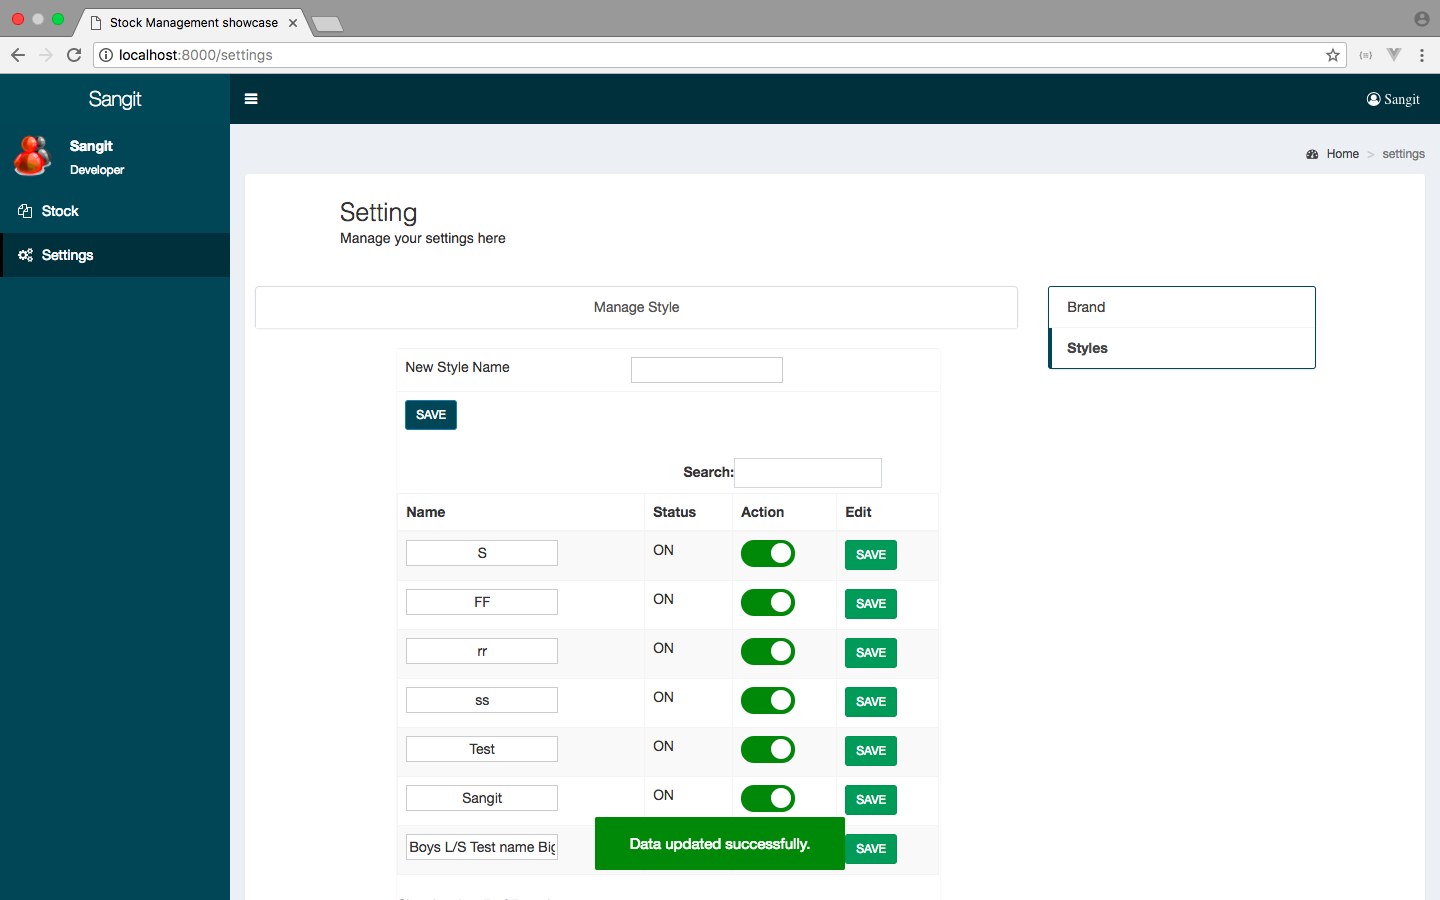Screen dimensions: 1440x900
Task: Click the blue SAVE button for new style
Action: [430, 415]
